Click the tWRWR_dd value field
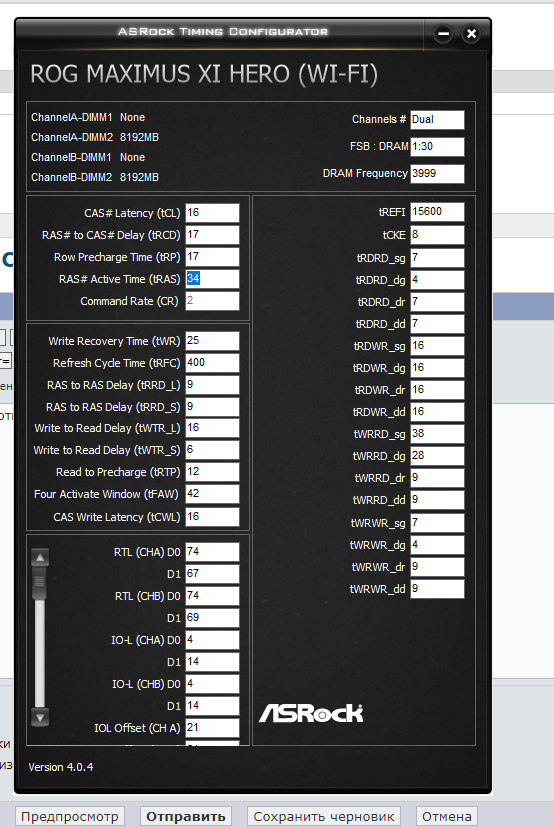 437,589
